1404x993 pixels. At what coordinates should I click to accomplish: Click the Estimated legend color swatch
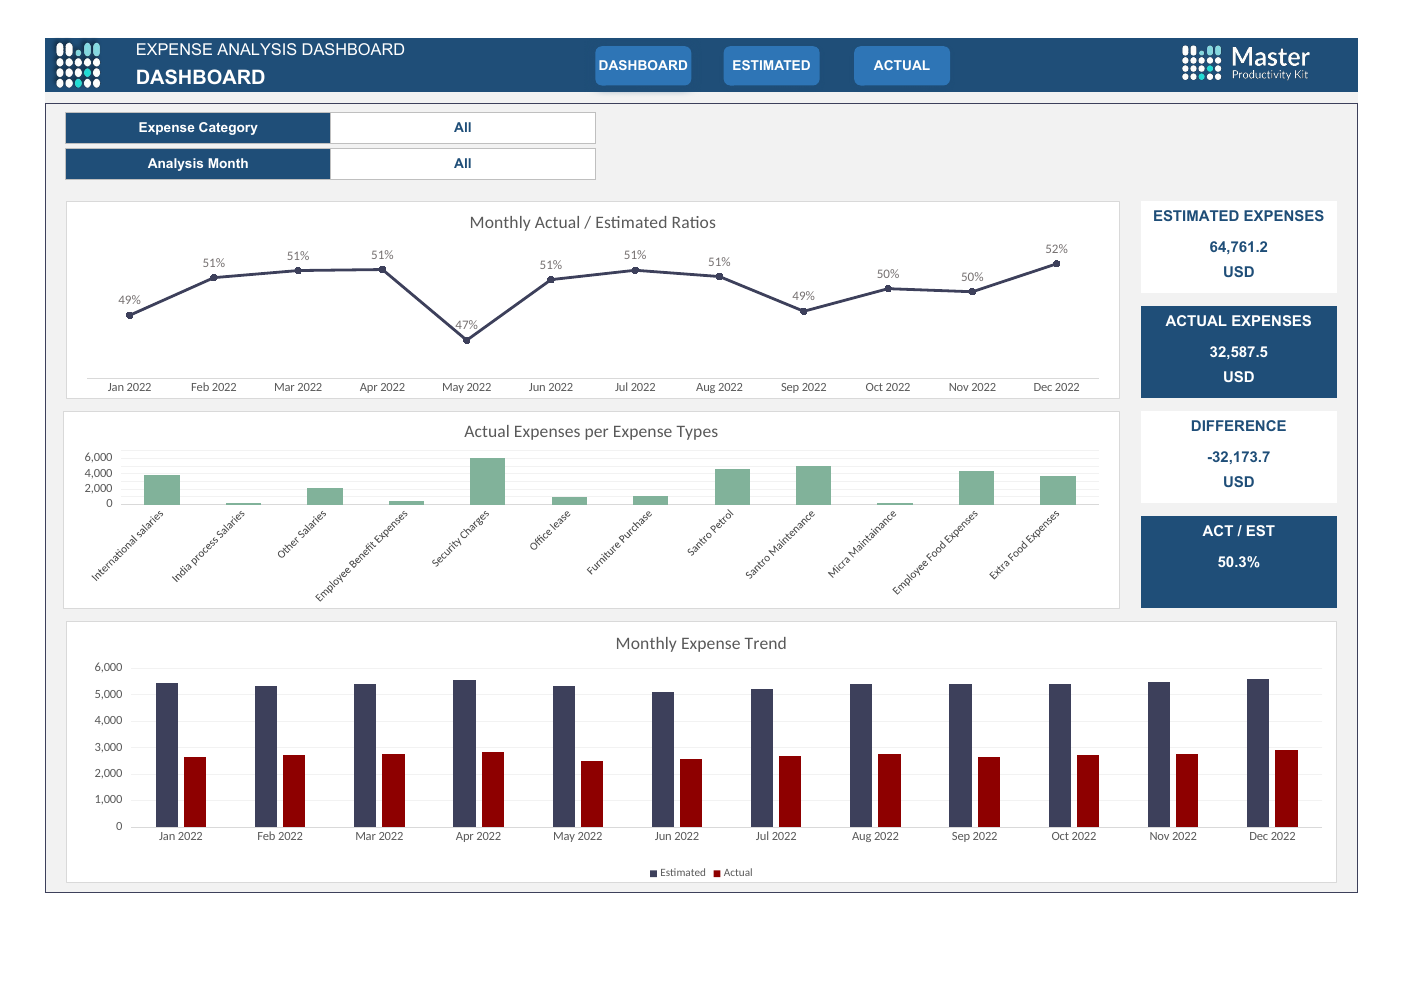coord(653,874)
